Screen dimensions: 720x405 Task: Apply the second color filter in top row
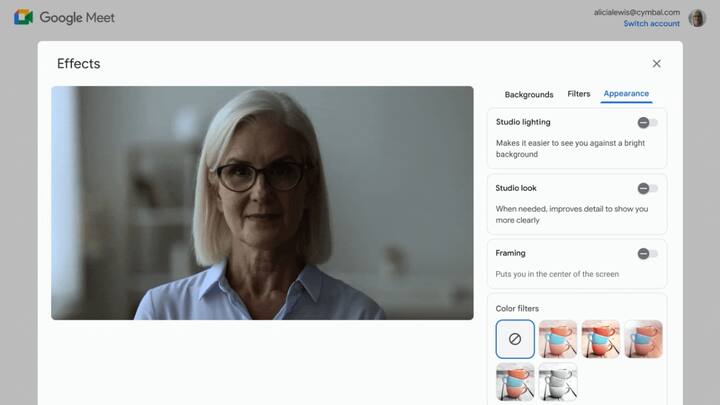pyautogui.click(x=601, y=339)
